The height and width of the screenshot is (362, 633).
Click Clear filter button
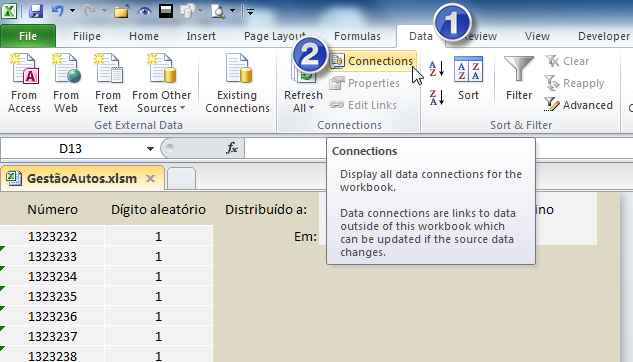(x=568, y=61)
